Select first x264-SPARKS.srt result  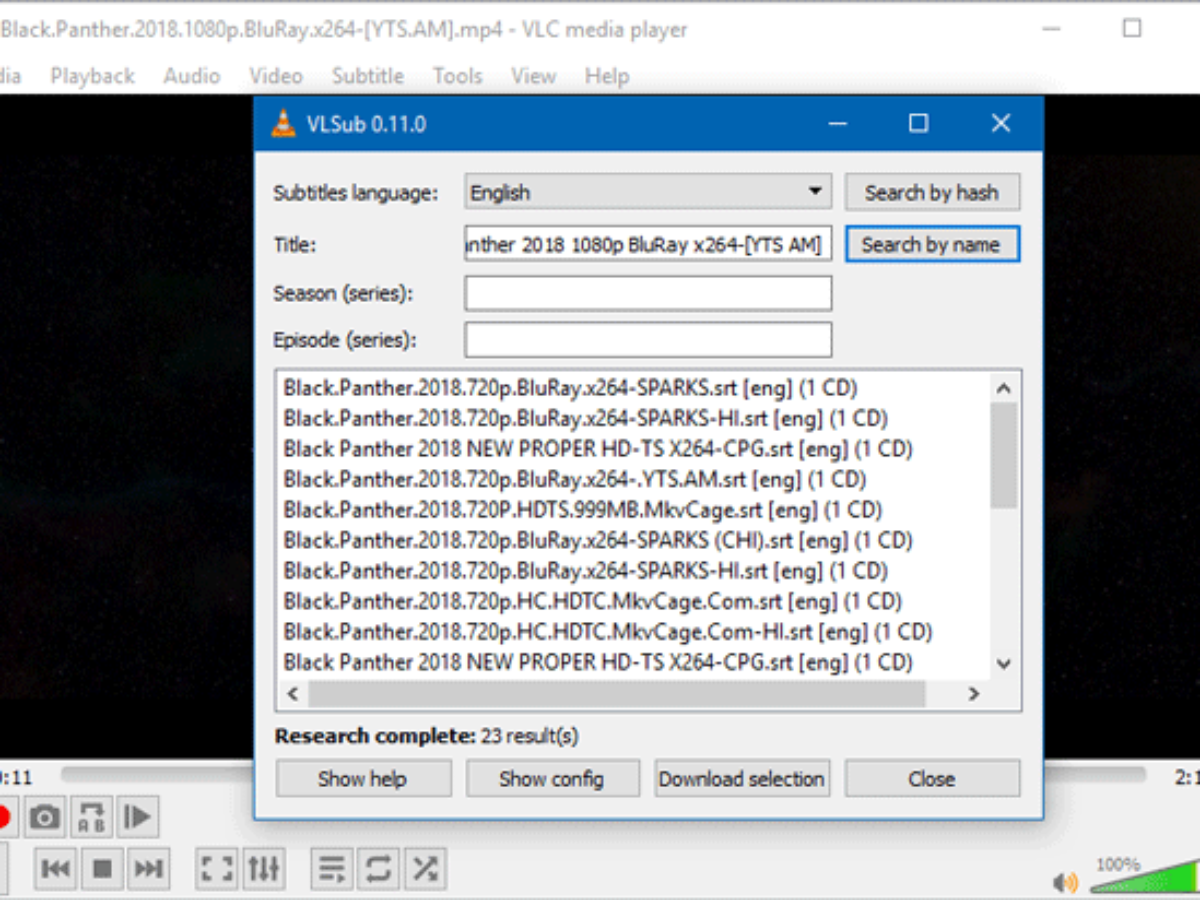[571, 388]
